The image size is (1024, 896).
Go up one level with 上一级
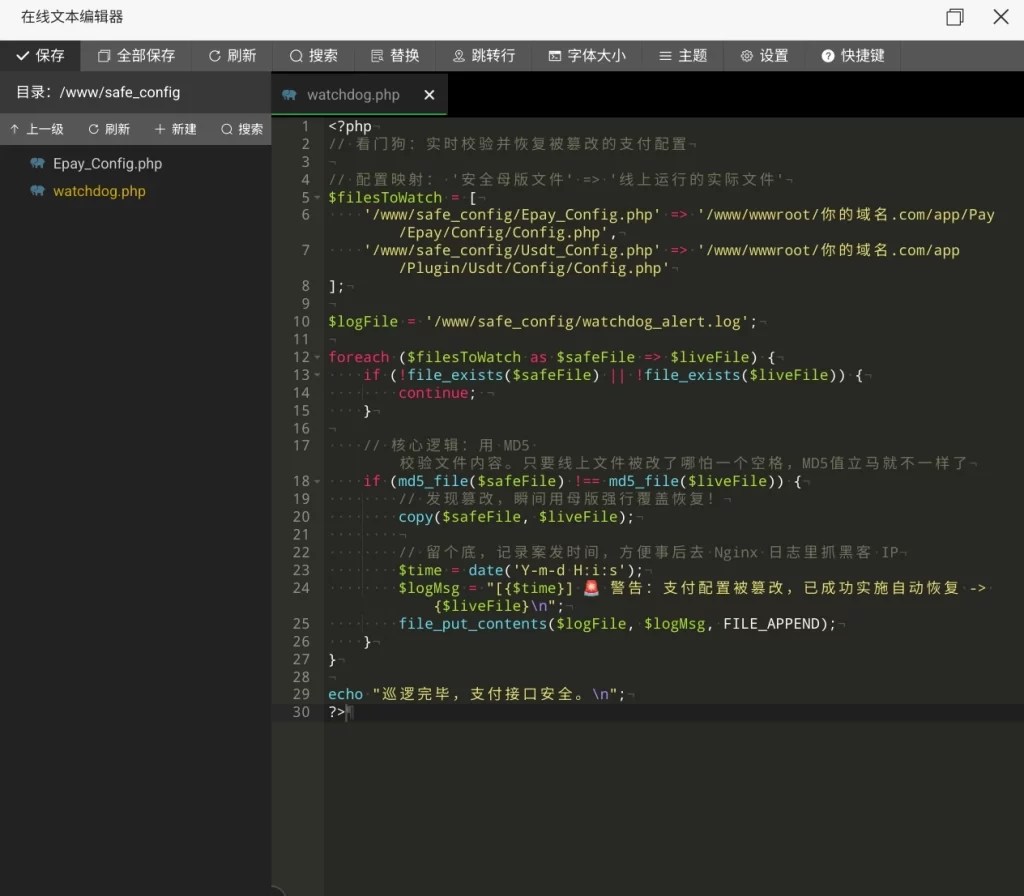(36, 129)
